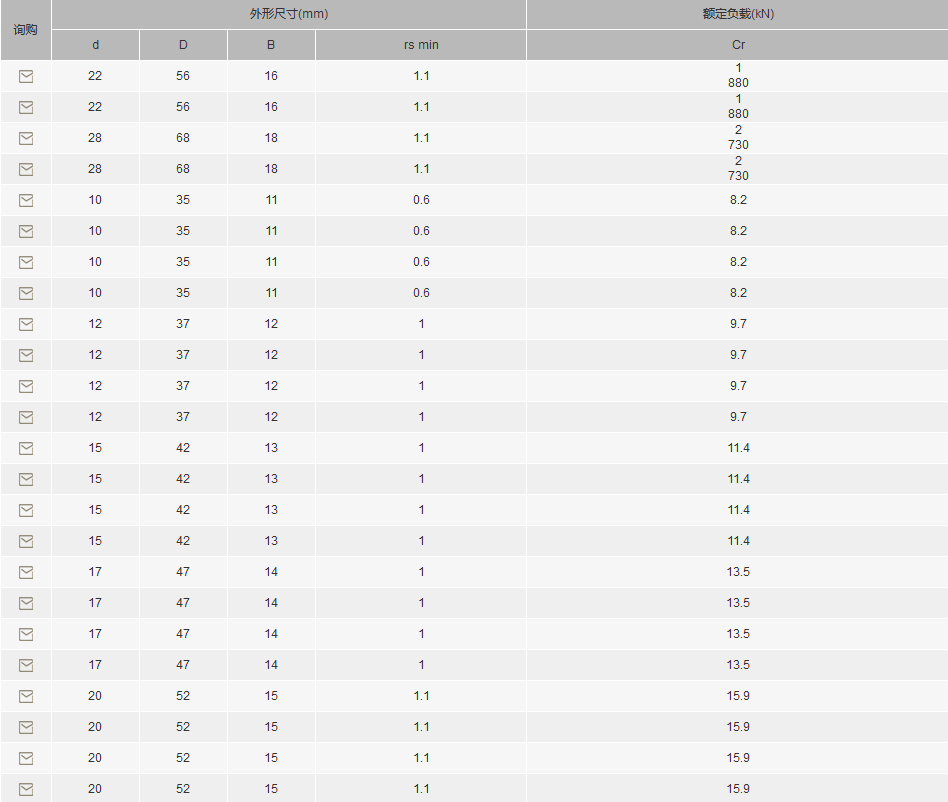Image resolution: width=948 pixels, height=802 pixels.
Task: Select envelope icon in first d=20 row
Action: coord(26,696)
